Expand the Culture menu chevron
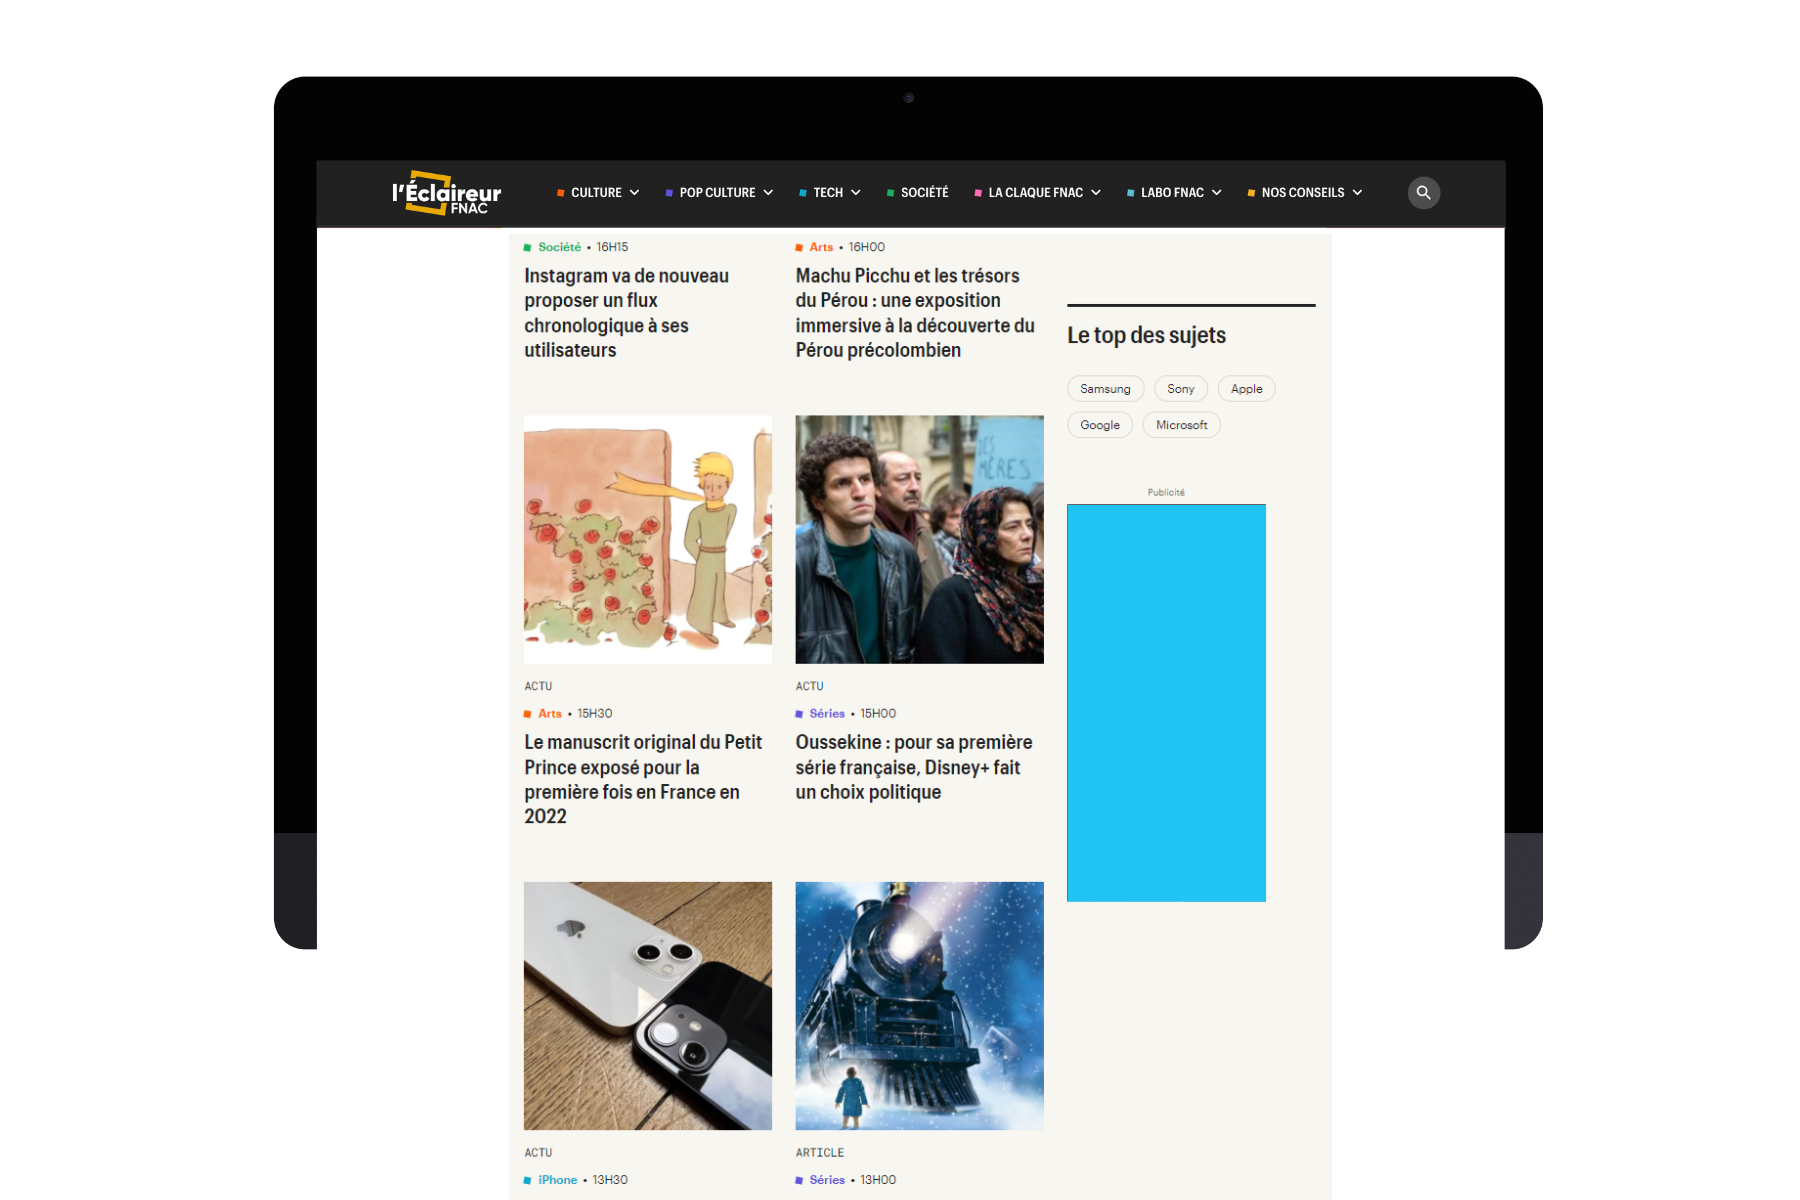The height and width of the screenshot is (1200, 1800). [634, 193]
